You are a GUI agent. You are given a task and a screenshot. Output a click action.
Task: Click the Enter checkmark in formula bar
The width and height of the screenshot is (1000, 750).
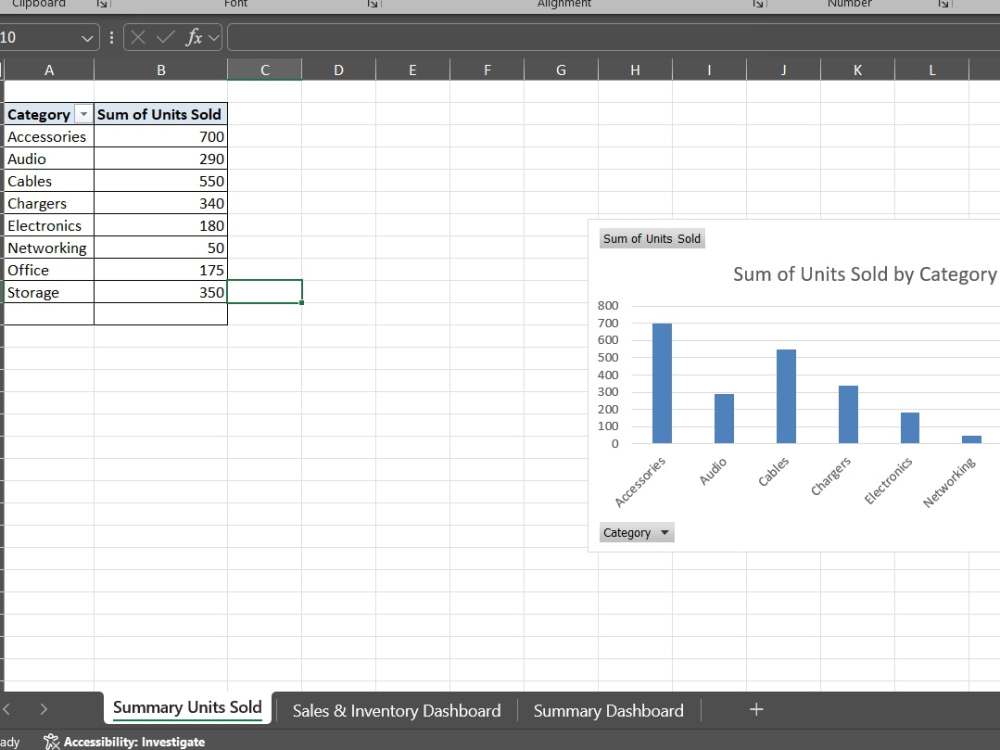pos(165,38)
